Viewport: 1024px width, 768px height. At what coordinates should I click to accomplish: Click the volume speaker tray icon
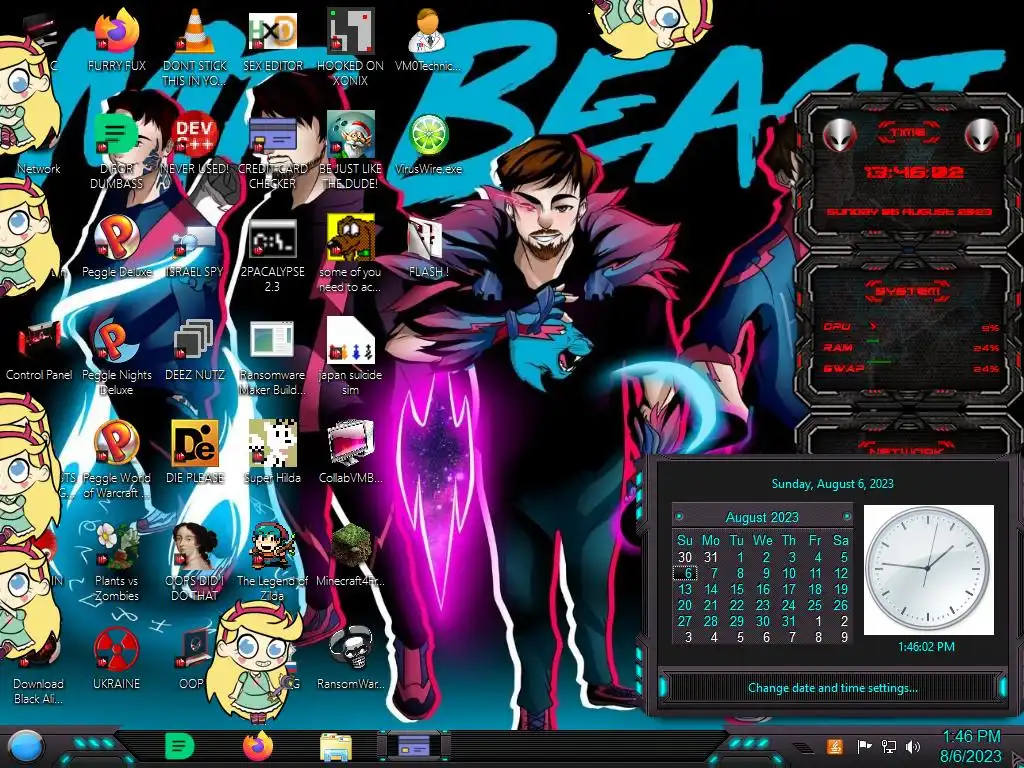(913, 746)
